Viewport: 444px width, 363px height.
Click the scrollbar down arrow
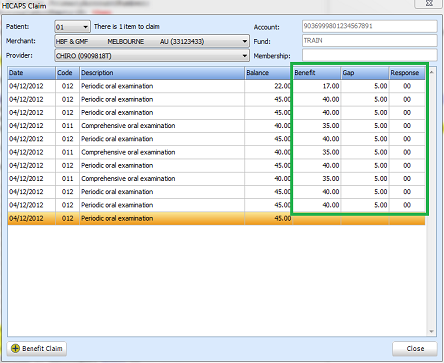click(432, 331)
